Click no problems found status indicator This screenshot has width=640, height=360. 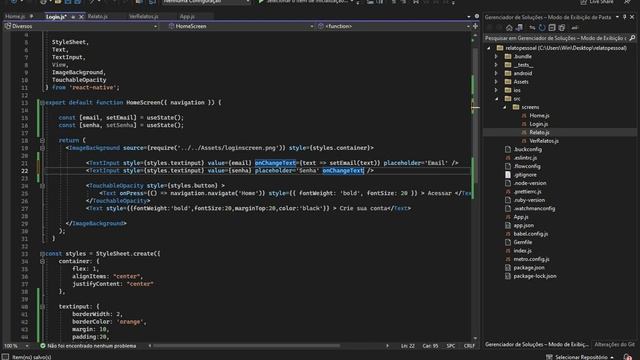[x=88, y=346]
